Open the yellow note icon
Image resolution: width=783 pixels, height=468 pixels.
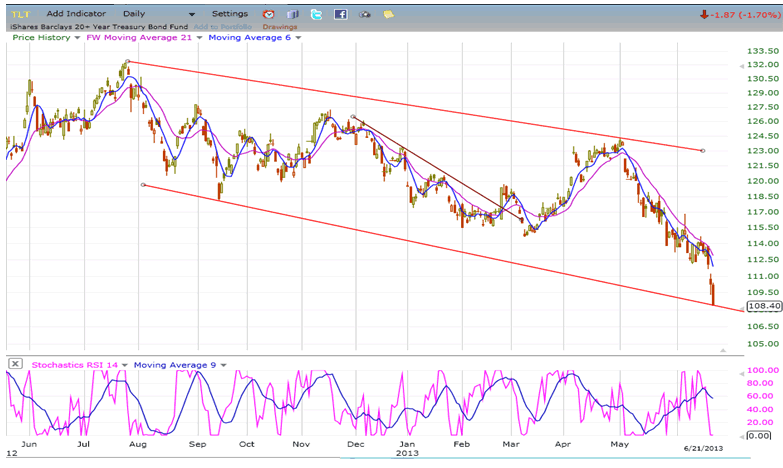[389, 14]
